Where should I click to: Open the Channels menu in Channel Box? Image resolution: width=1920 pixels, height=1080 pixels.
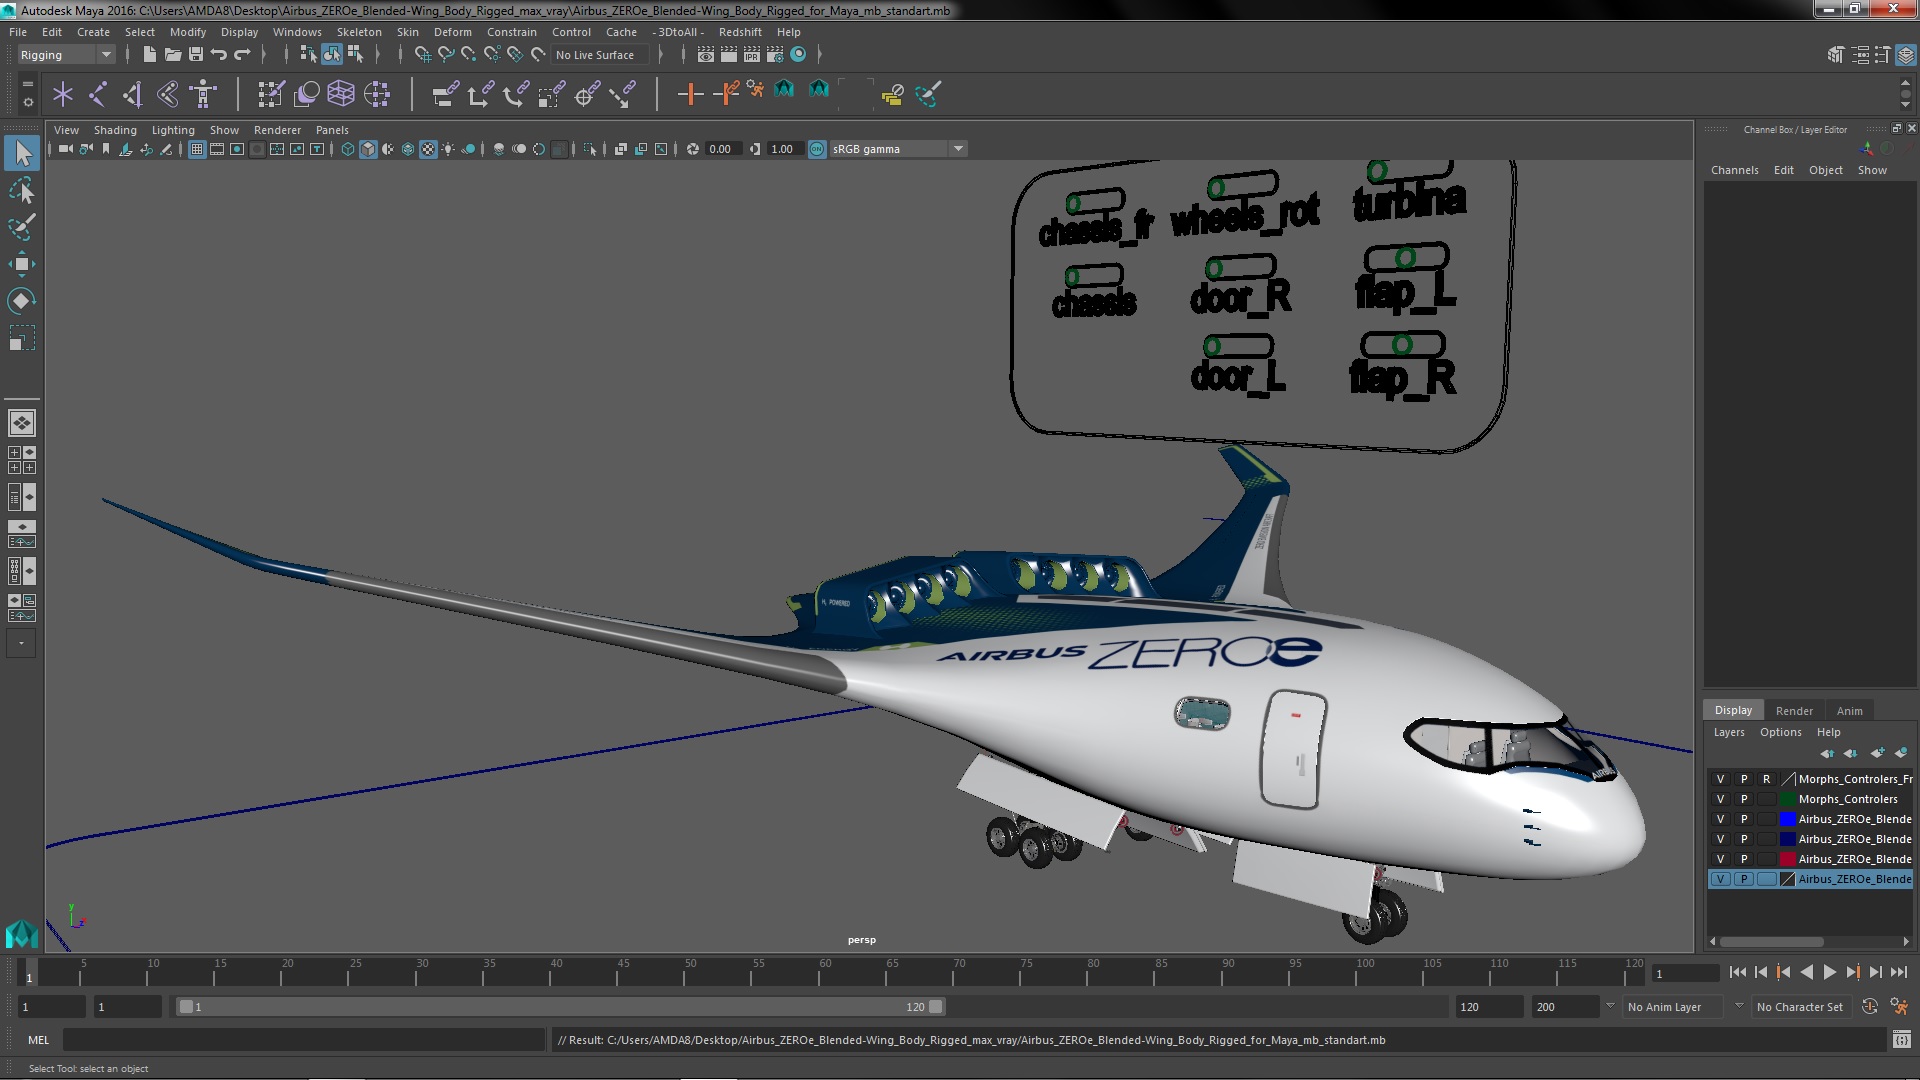click(x=1734, y=170)
